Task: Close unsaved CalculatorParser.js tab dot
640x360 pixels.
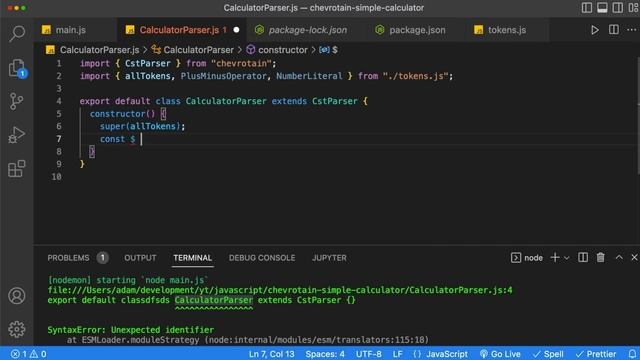Action: point(236,30)
